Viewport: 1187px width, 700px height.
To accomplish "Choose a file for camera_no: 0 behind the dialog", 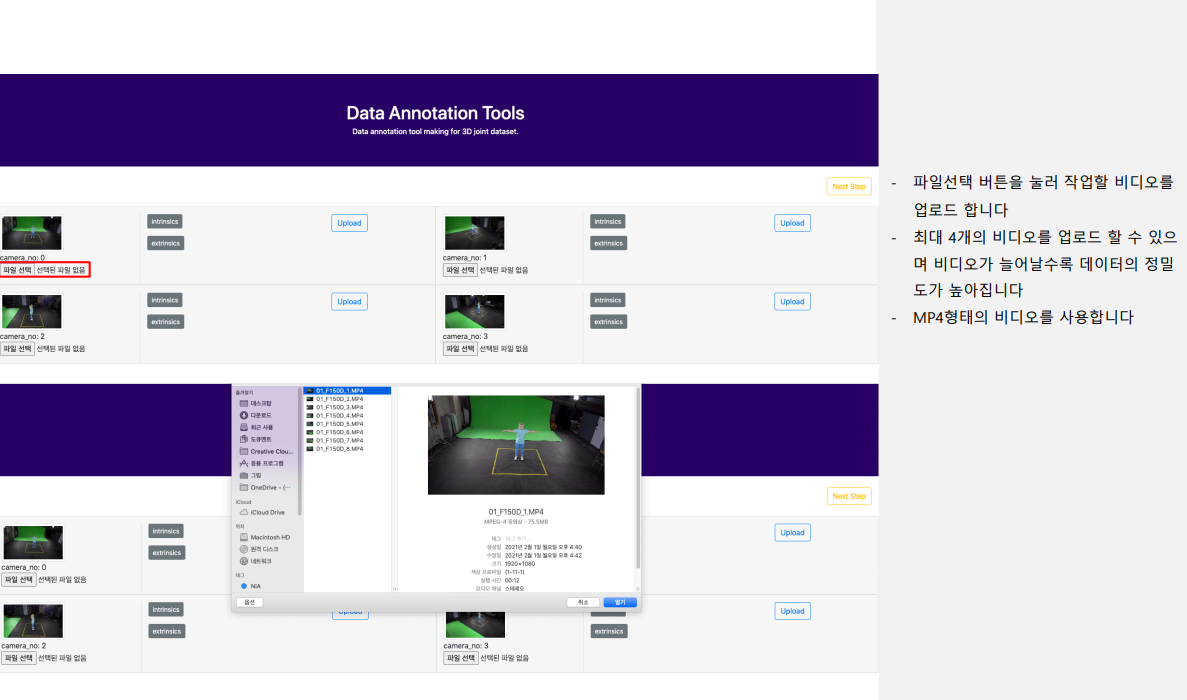I will 19,580.
